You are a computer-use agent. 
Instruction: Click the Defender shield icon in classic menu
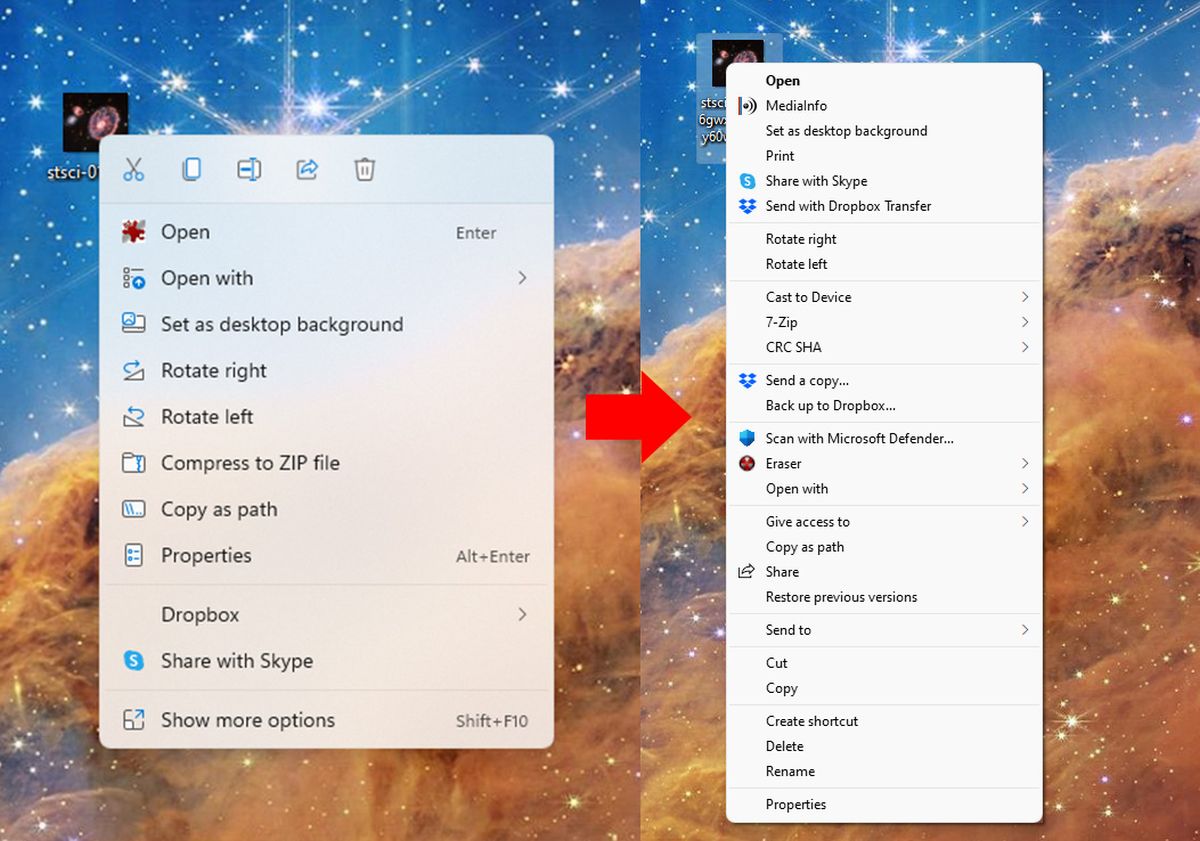747,439
